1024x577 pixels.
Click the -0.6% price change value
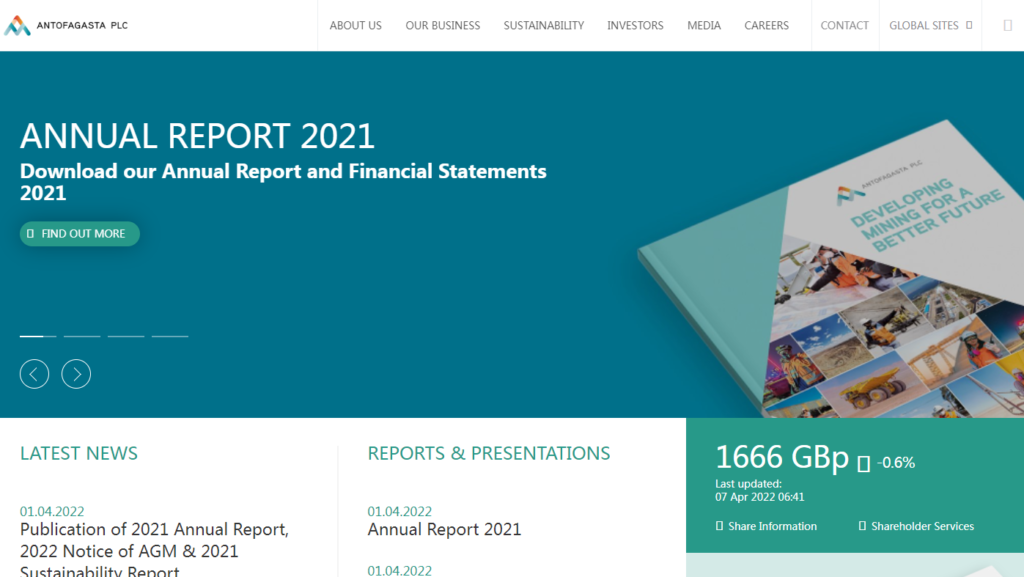896,463
